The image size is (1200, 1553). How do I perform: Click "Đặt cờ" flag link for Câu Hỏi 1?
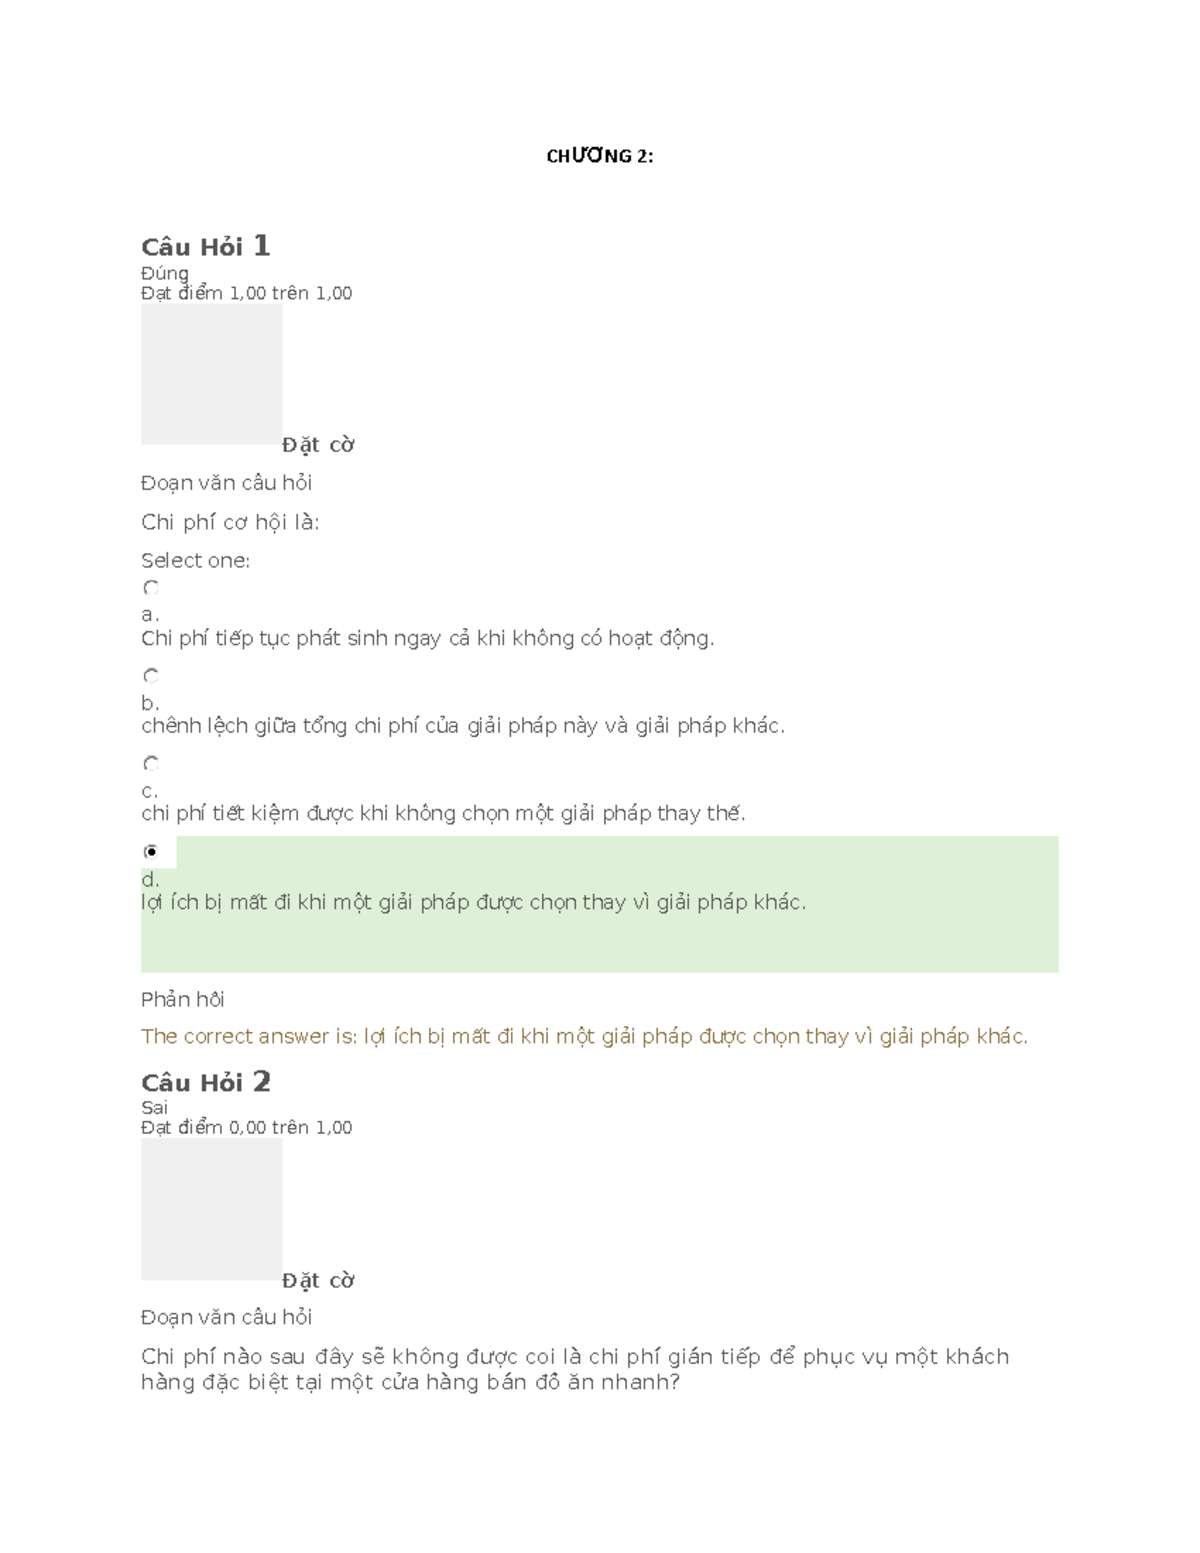coord(318,445)
